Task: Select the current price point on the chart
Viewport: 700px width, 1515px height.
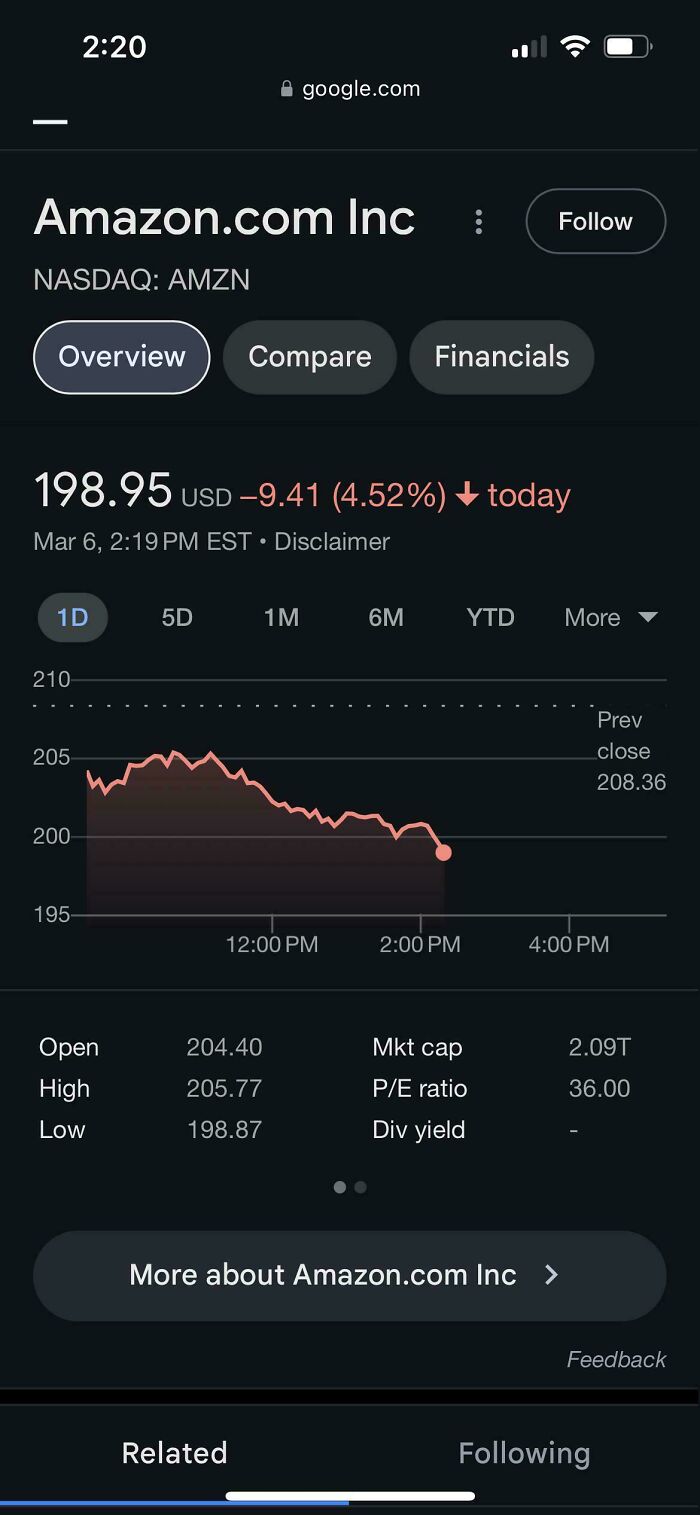Action: pos(443,851)
